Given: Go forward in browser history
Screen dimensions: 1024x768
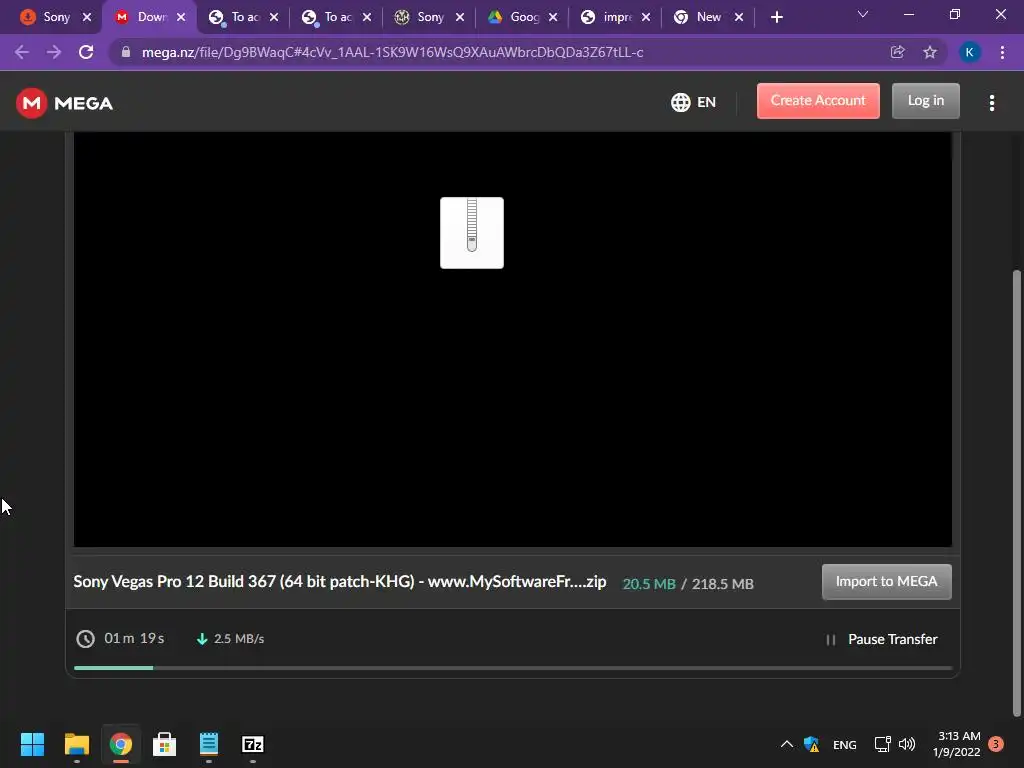Looking at the screenshot, I should 54,52.
